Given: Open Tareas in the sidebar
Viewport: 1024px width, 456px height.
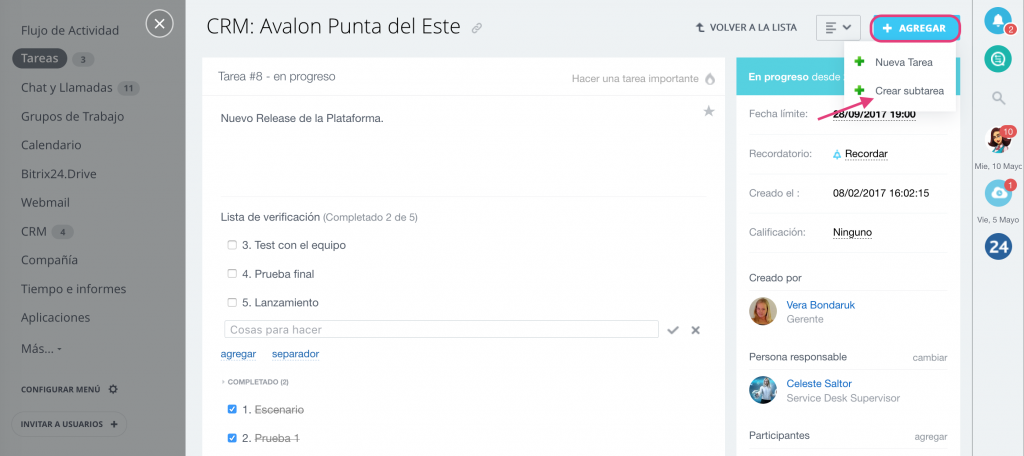Looking at the screenshot, I should coord(40,58).
